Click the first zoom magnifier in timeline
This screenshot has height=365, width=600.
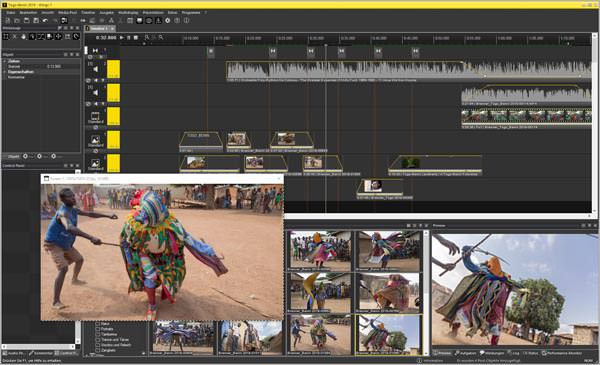coord(147,38)
